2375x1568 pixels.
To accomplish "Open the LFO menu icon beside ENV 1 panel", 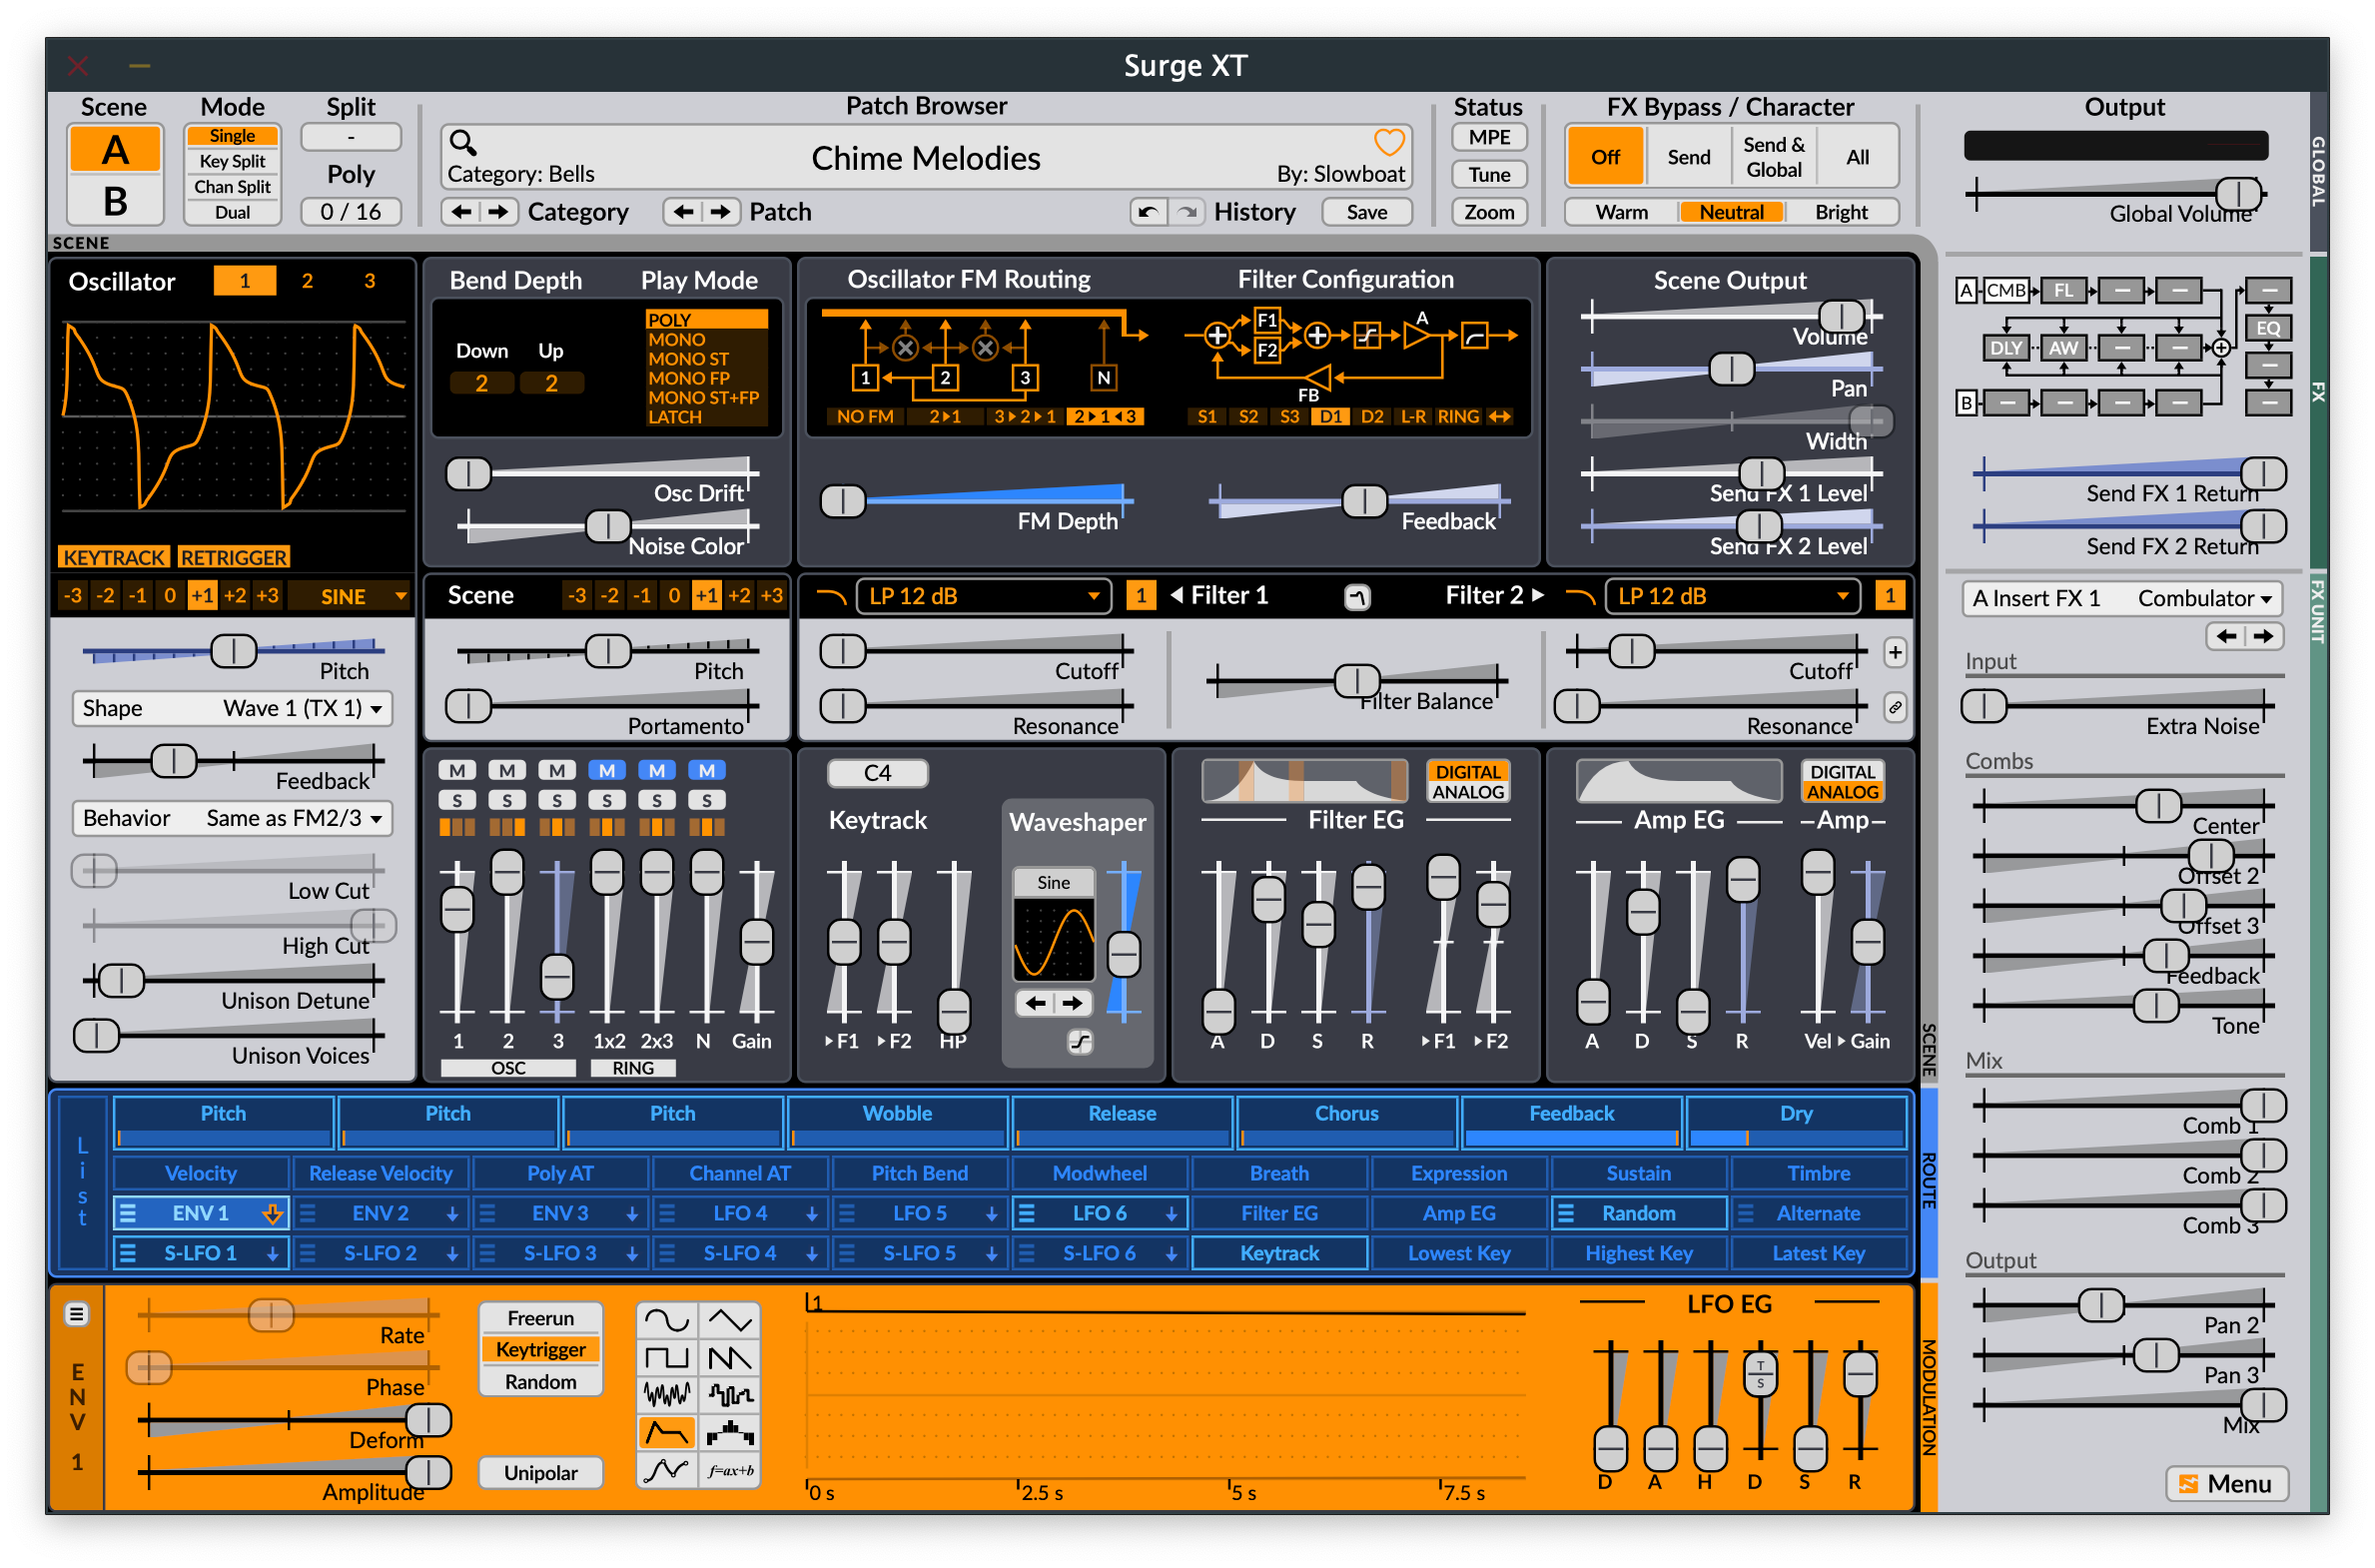I will [x=77, y=1313].
